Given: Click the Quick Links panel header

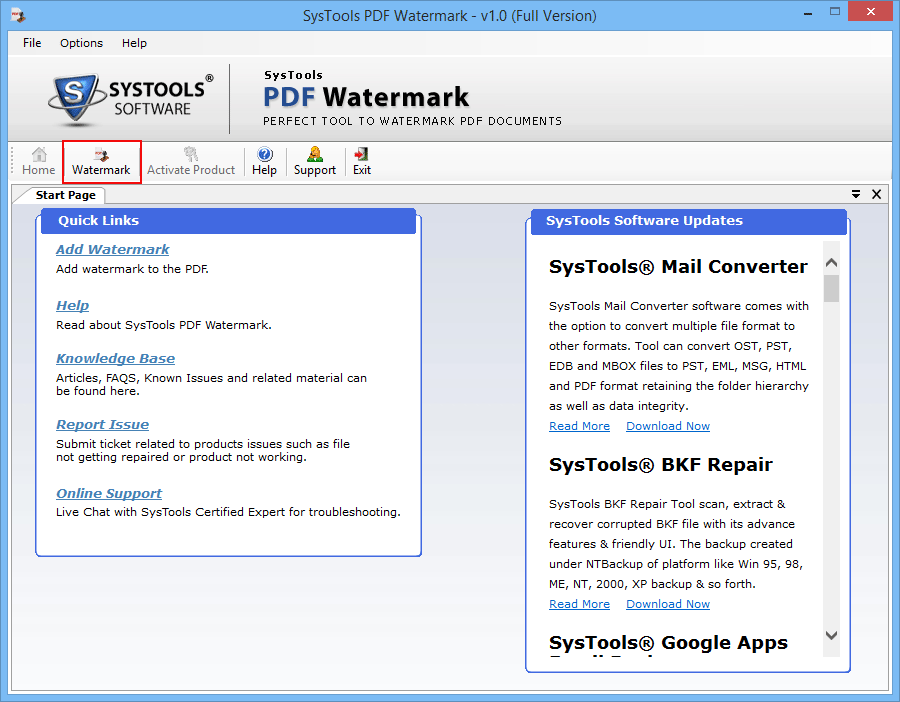Looking at the screenshot, I should tap(228, 221).
